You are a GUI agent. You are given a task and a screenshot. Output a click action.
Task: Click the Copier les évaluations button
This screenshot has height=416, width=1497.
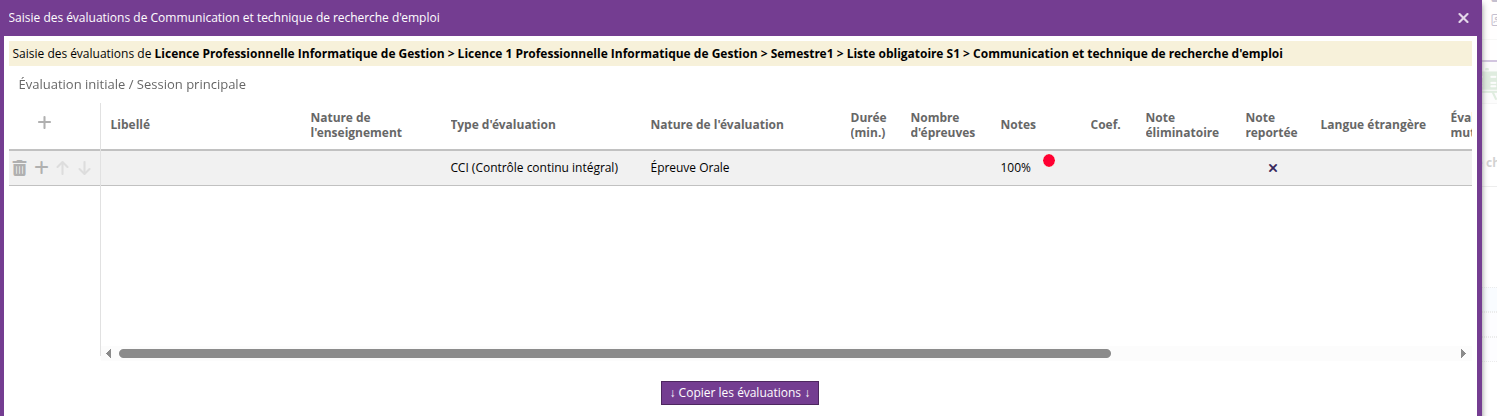[739, 392]
